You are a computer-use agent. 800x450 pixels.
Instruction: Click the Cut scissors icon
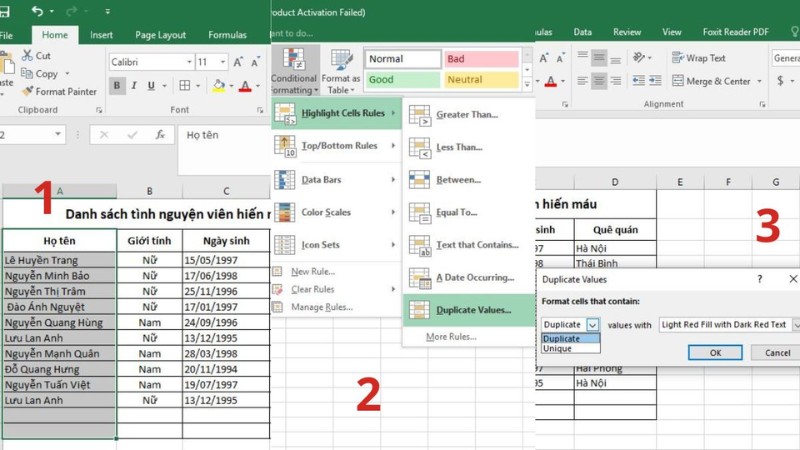pos(27,56)
